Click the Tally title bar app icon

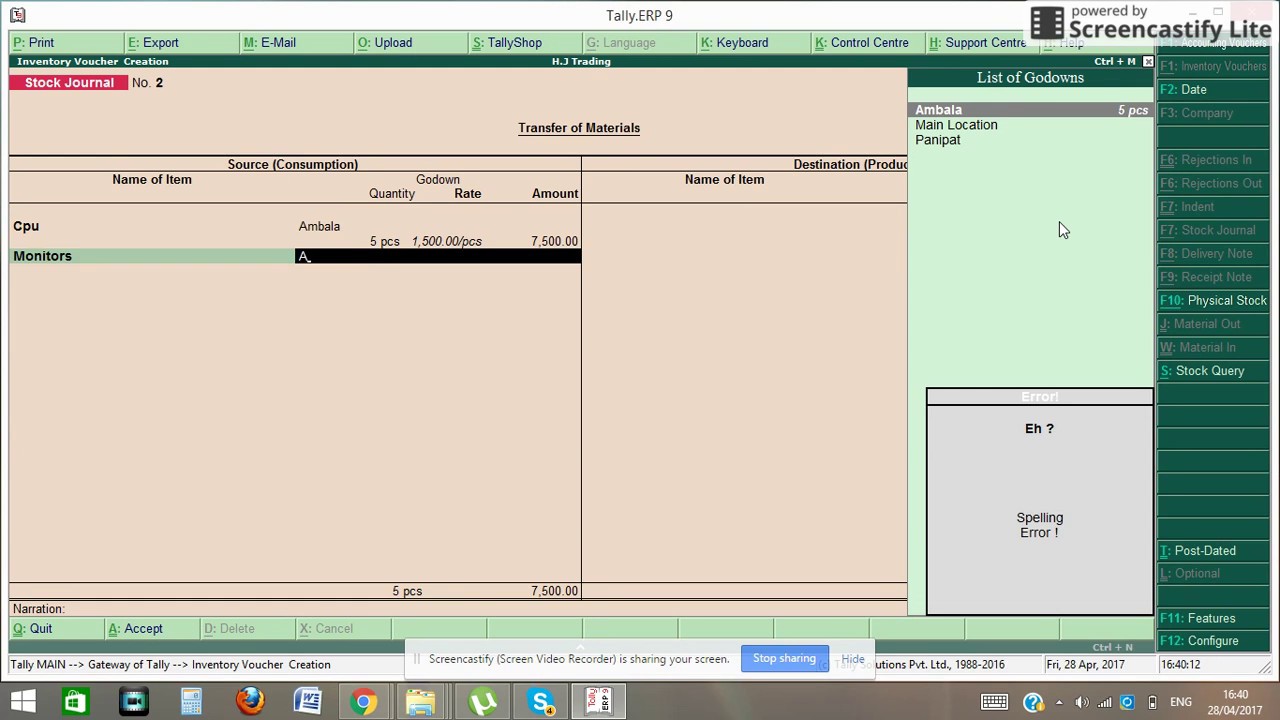(x=17, y=15)
